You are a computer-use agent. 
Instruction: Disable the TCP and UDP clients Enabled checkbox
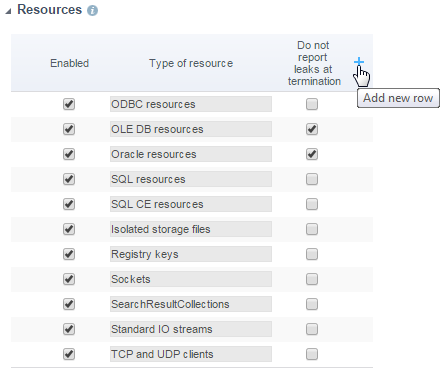tap(69, 354)
